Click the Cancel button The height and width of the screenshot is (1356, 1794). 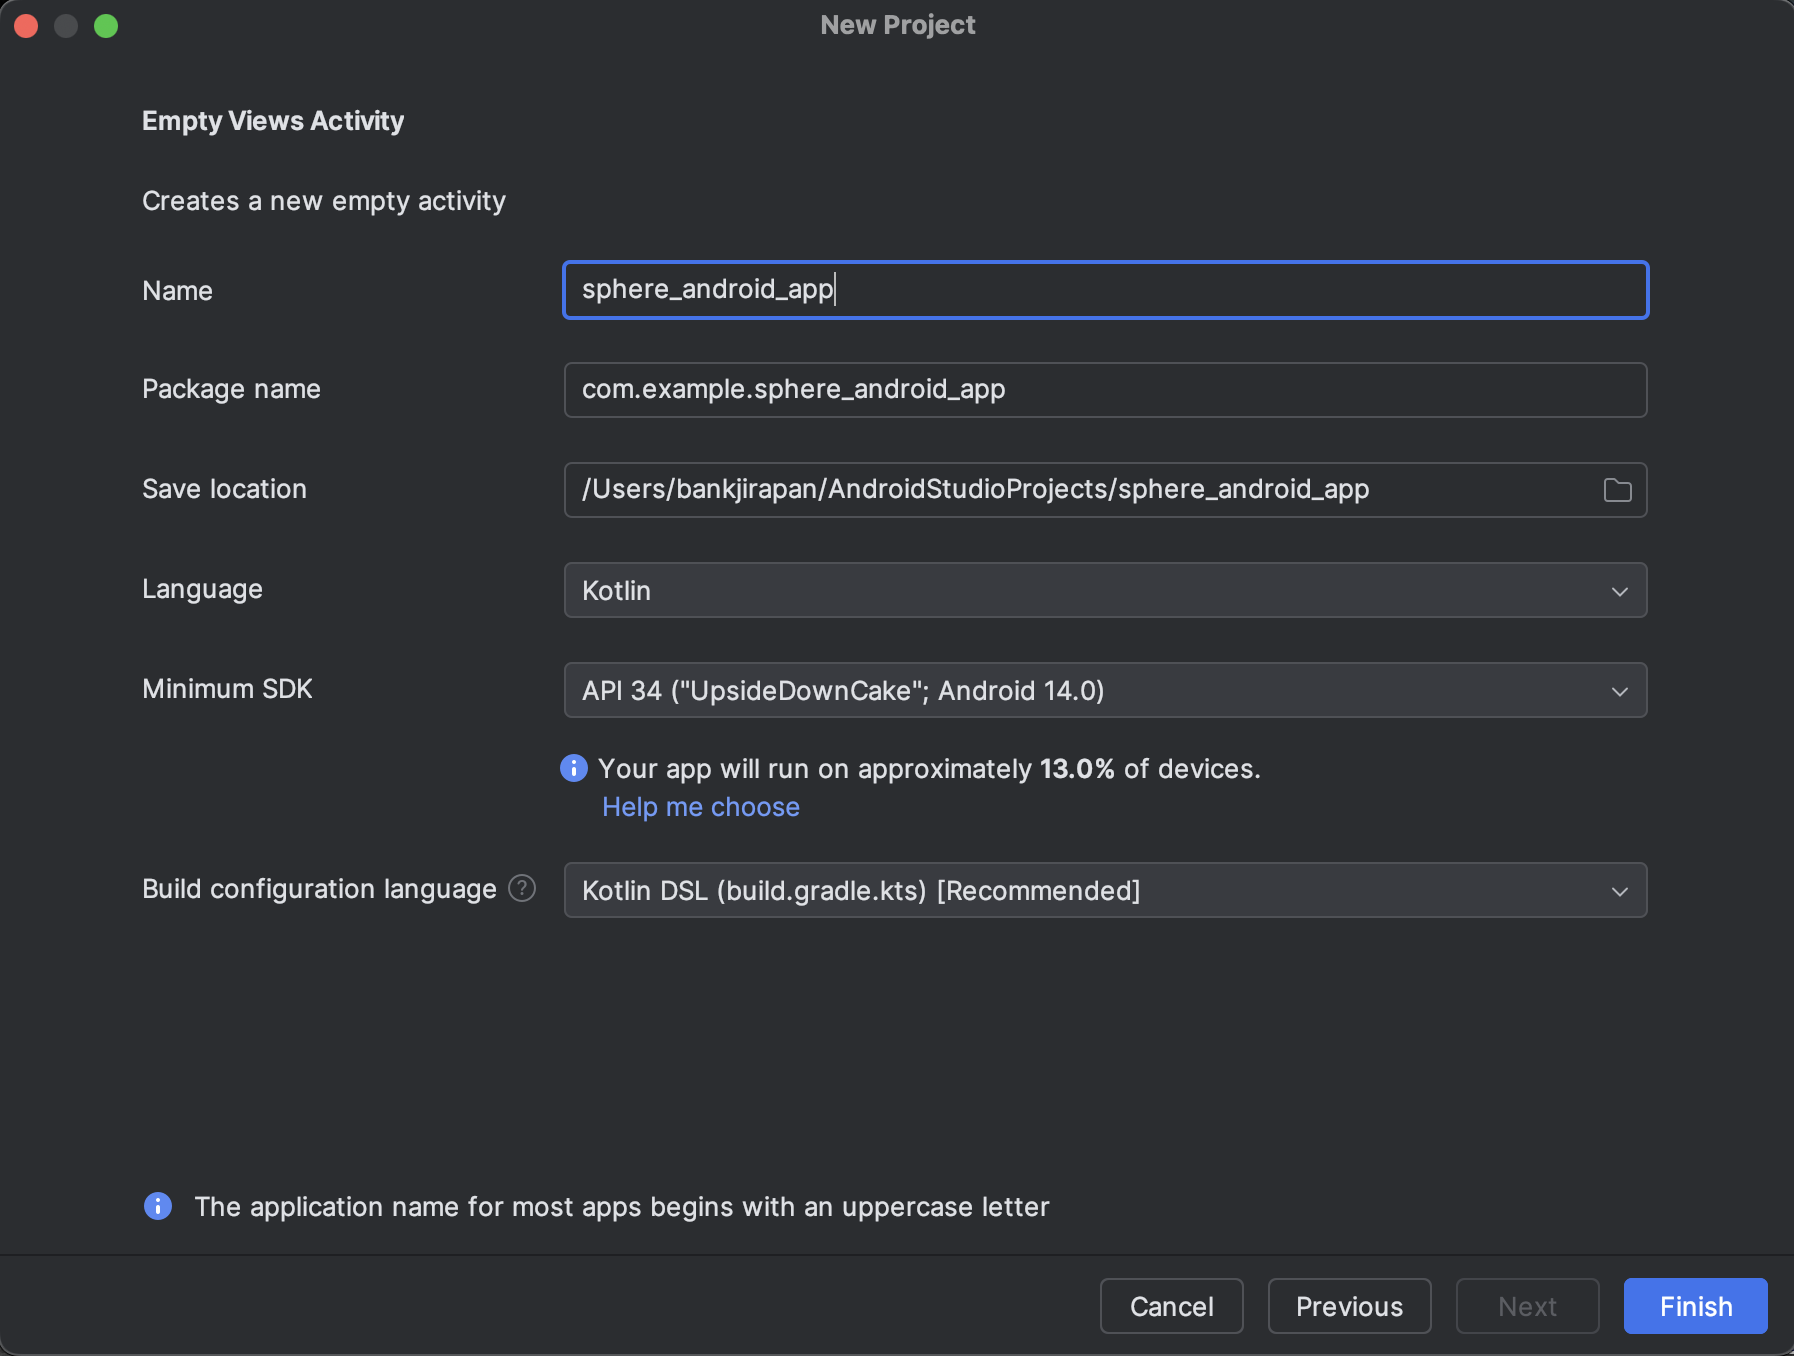[x=1171, y=1306]
